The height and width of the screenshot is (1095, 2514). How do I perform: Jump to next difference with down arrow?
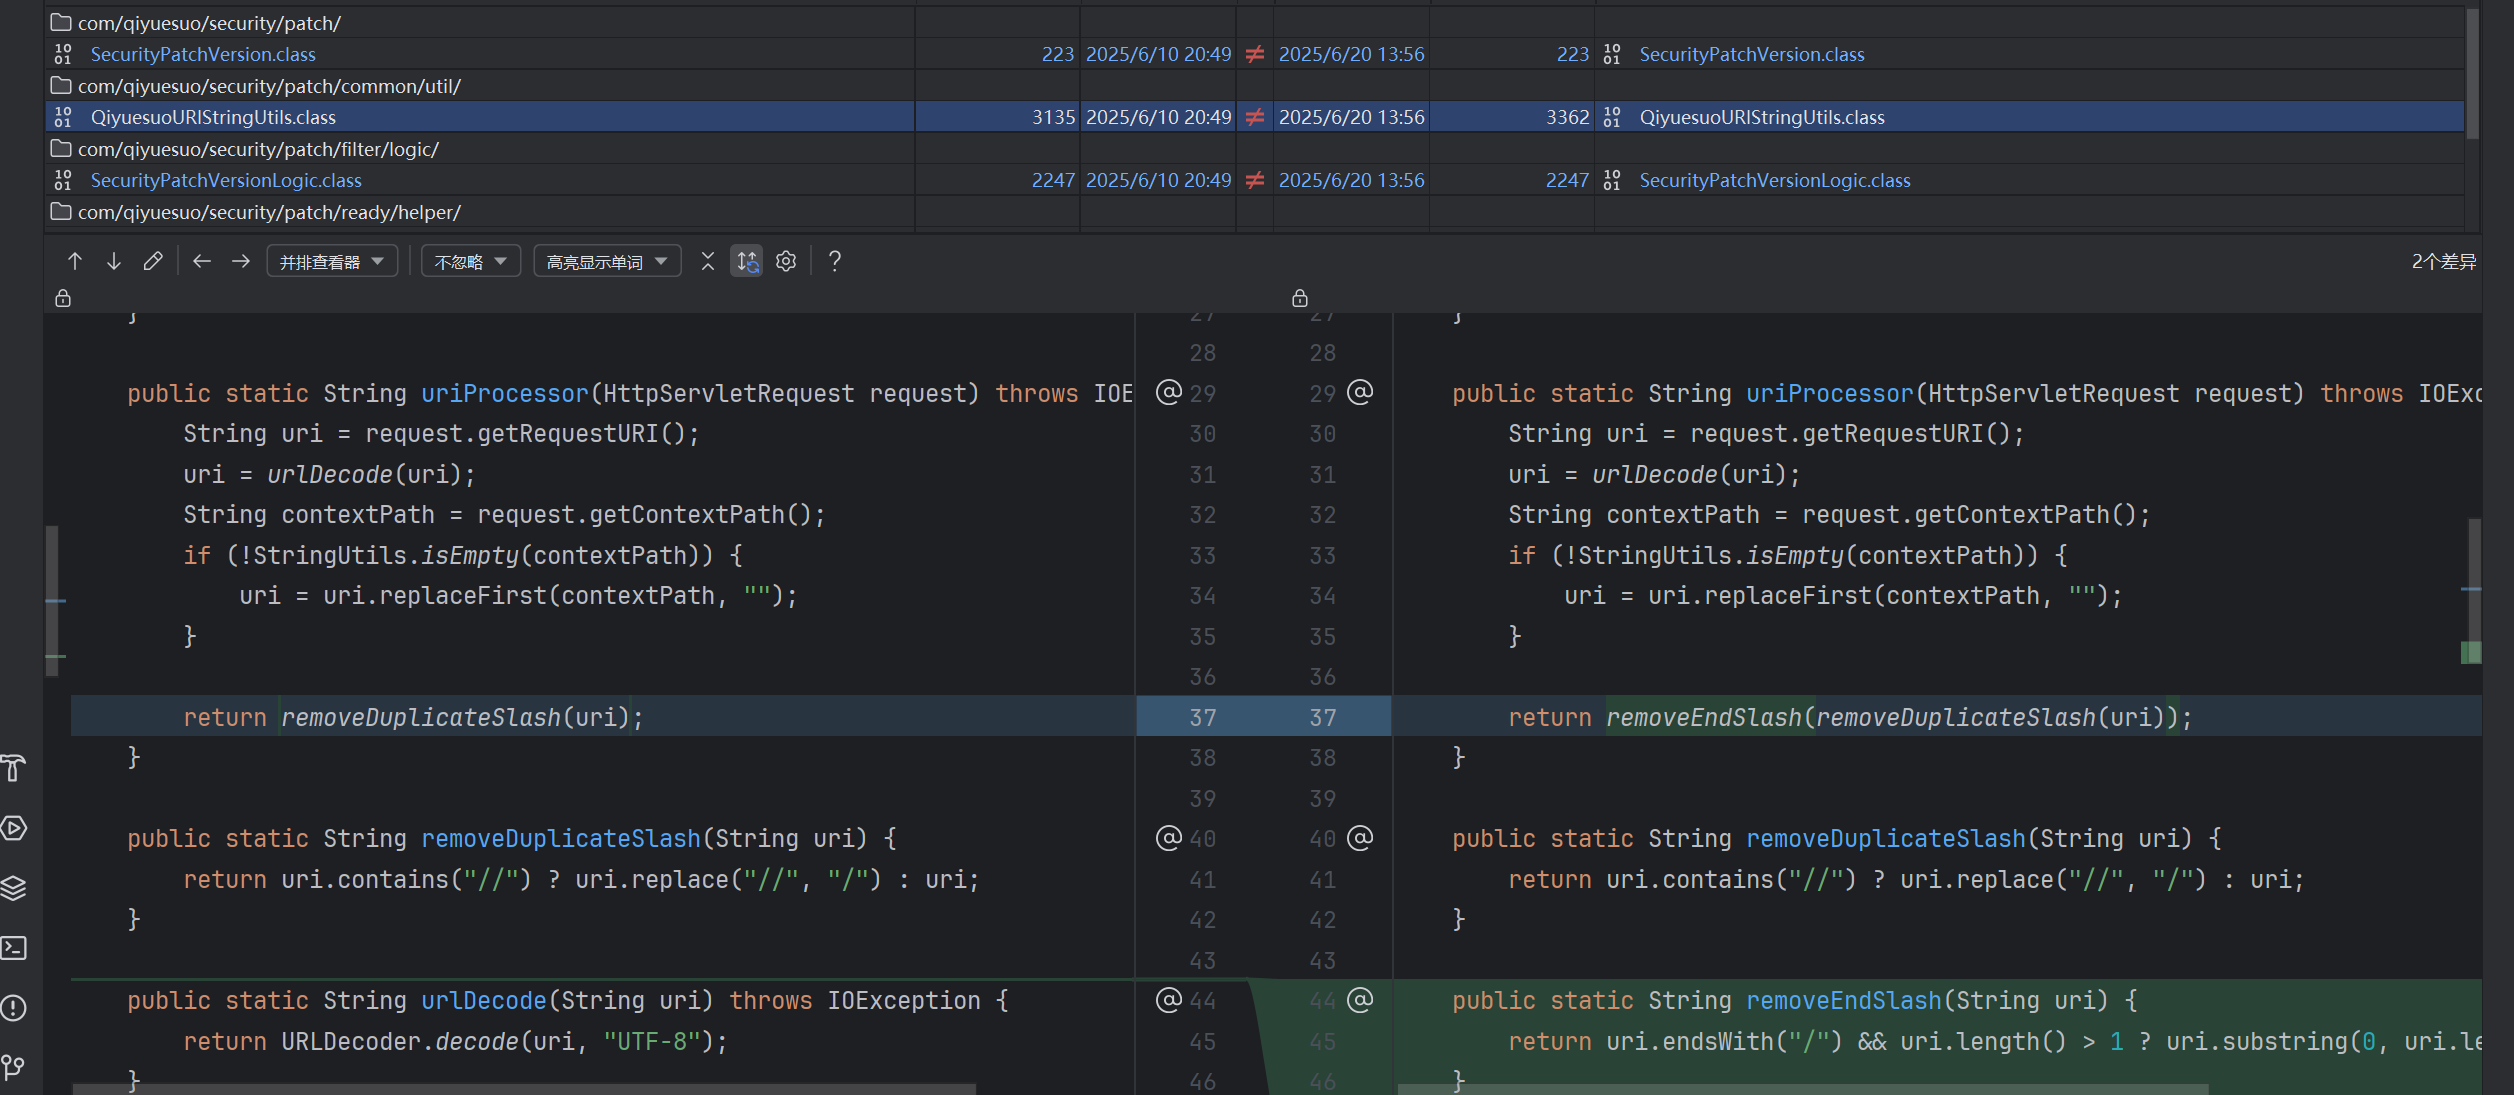click(x=114, y=261)
